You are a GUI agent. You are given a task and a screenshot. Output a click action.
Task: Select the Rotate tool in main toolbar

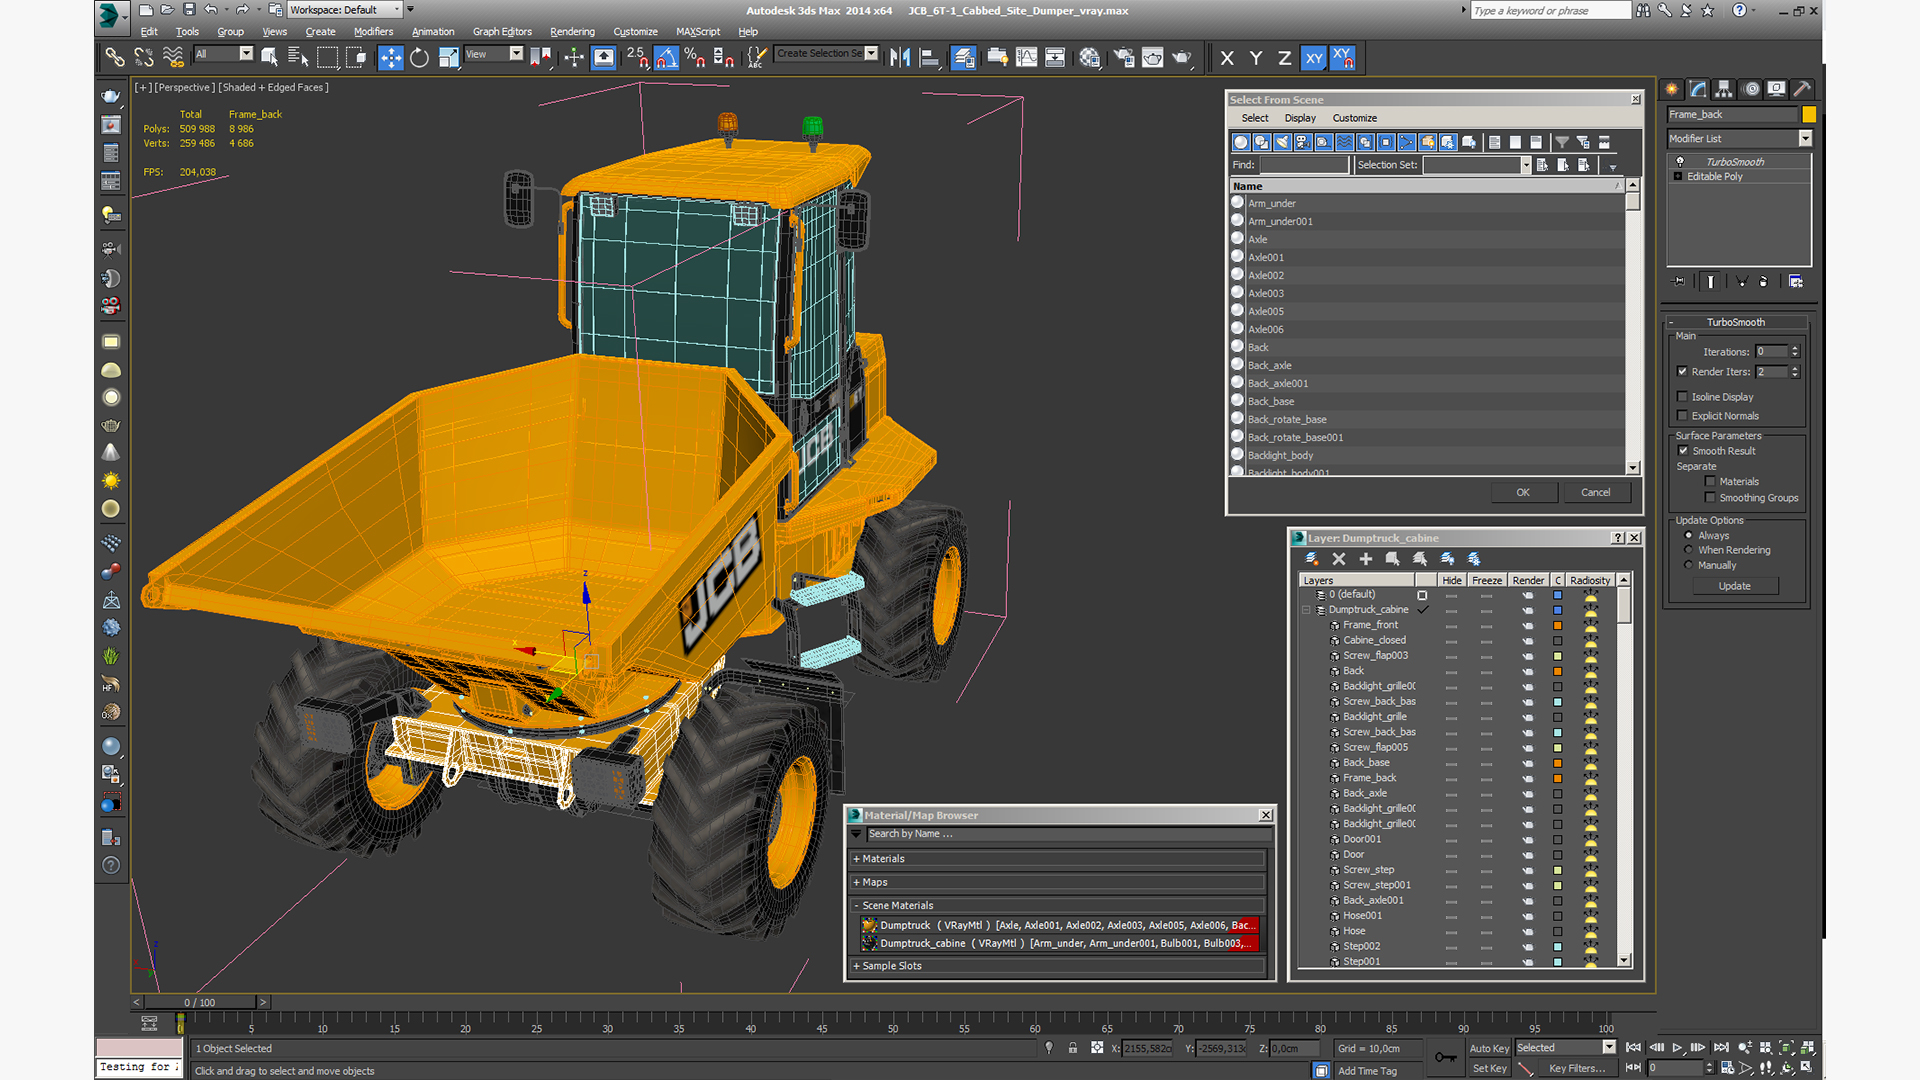coord(419,58)
